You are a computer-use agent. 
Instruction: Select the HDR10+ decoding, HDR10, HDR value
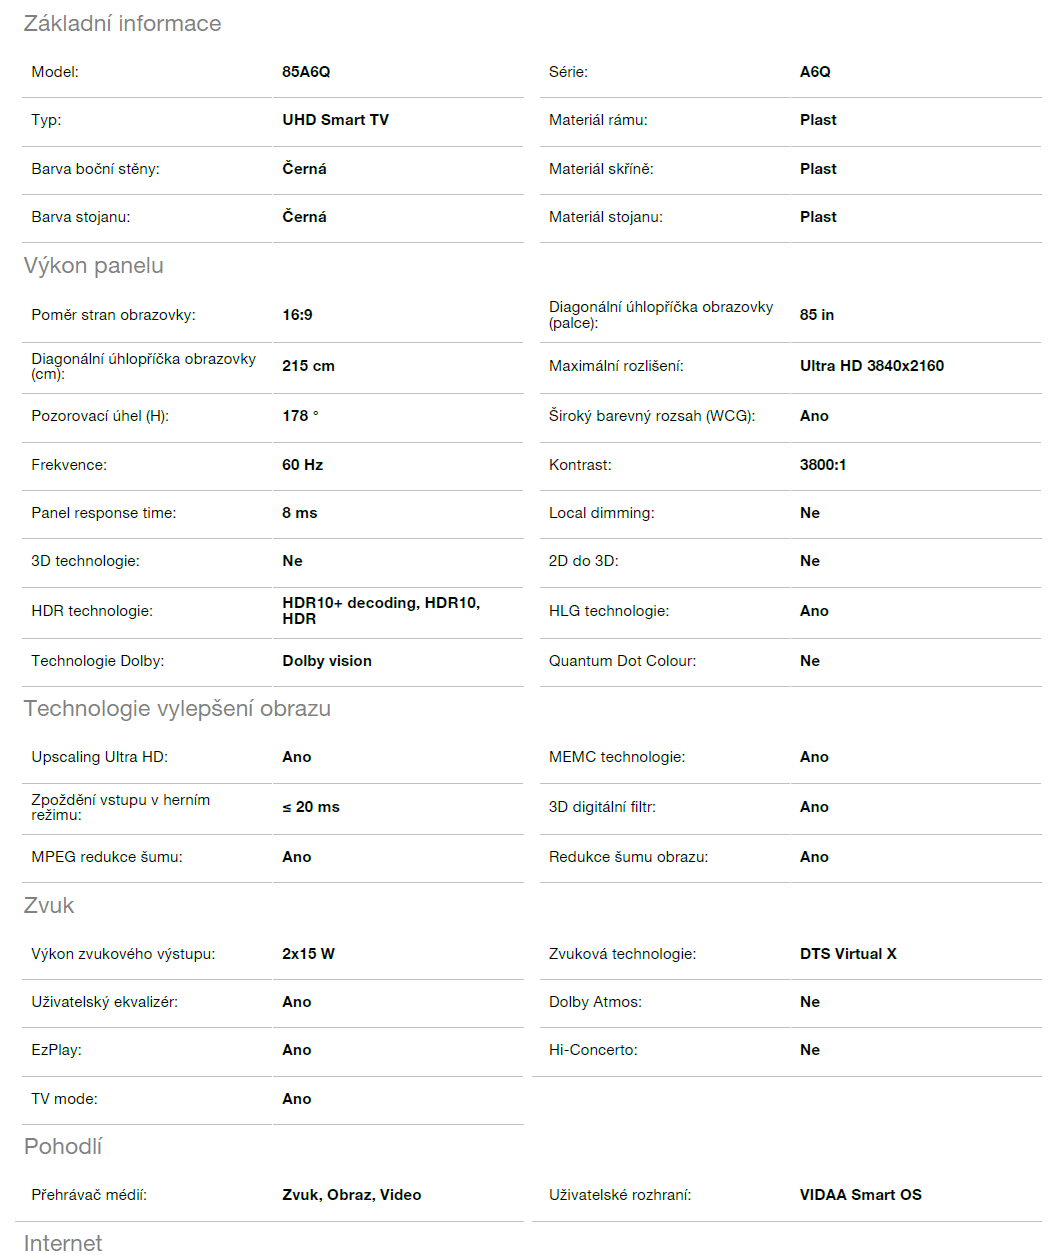pos(380,611)
